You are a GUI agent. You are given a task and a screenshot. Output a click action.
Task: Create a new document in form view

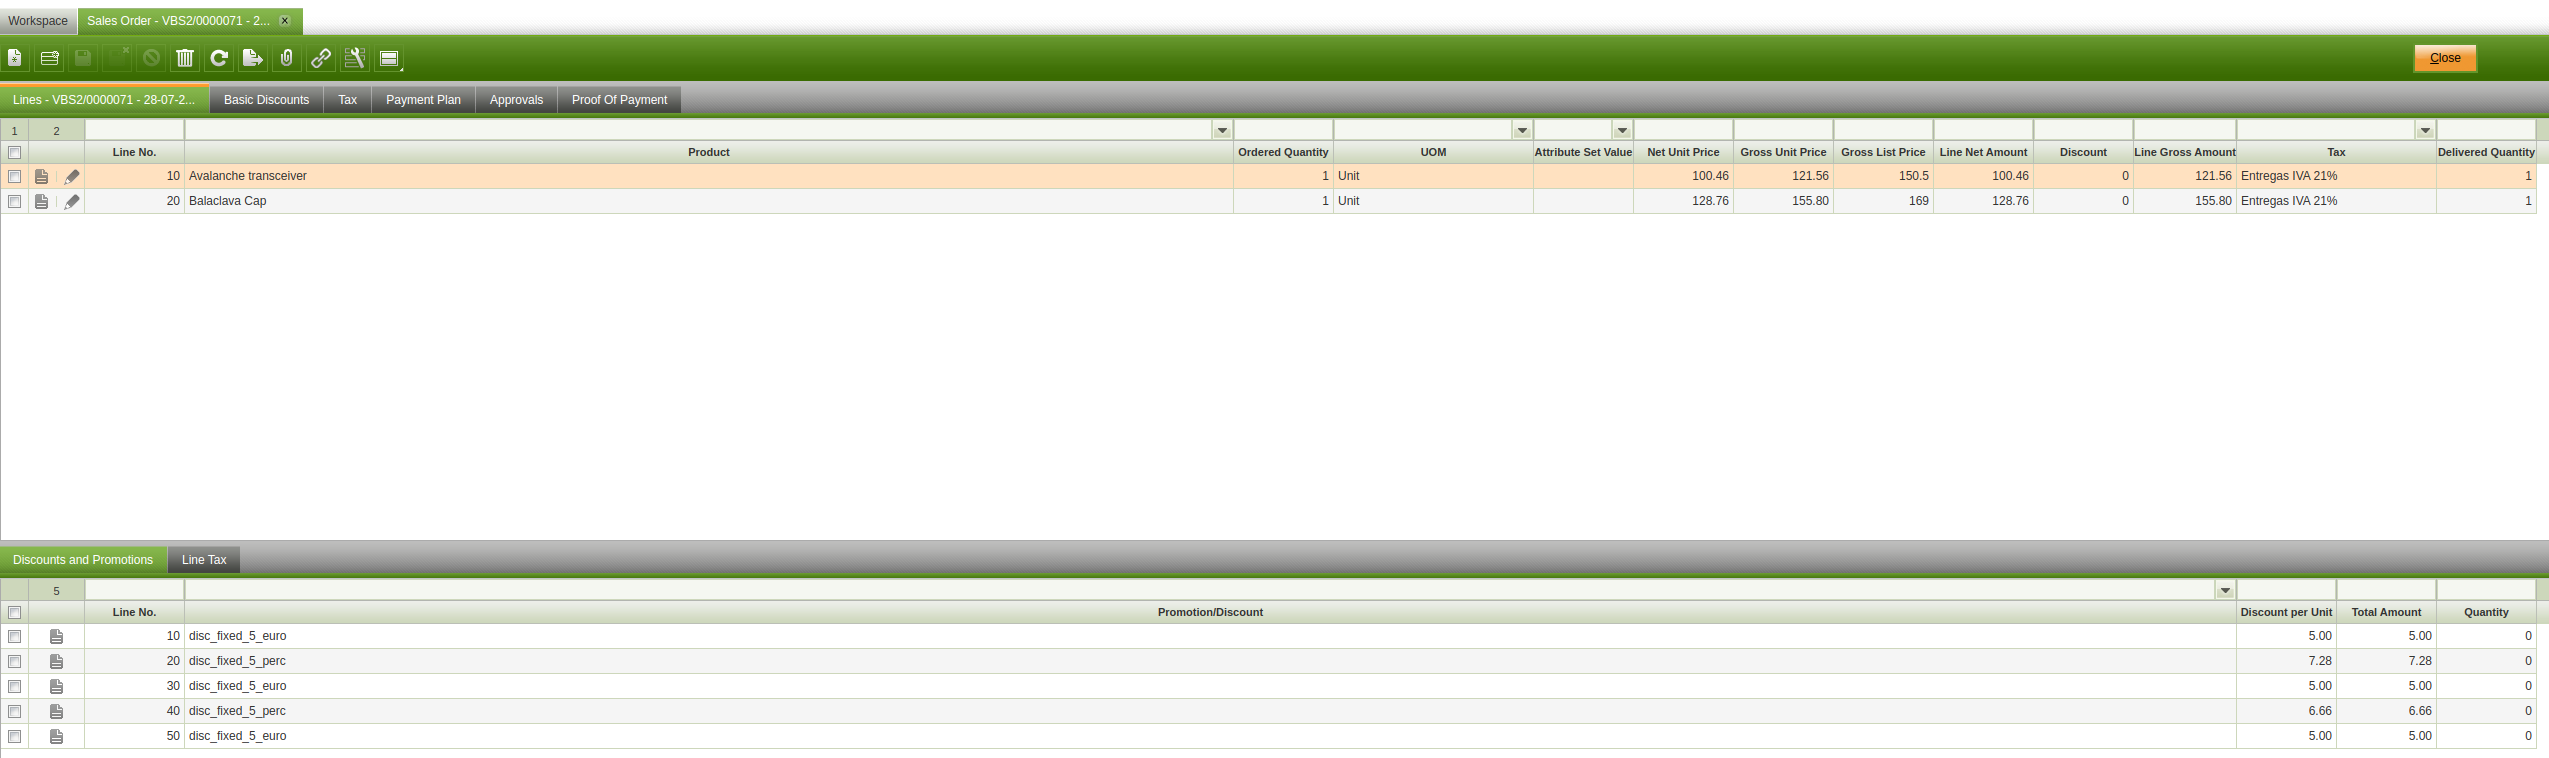[15, 58]
